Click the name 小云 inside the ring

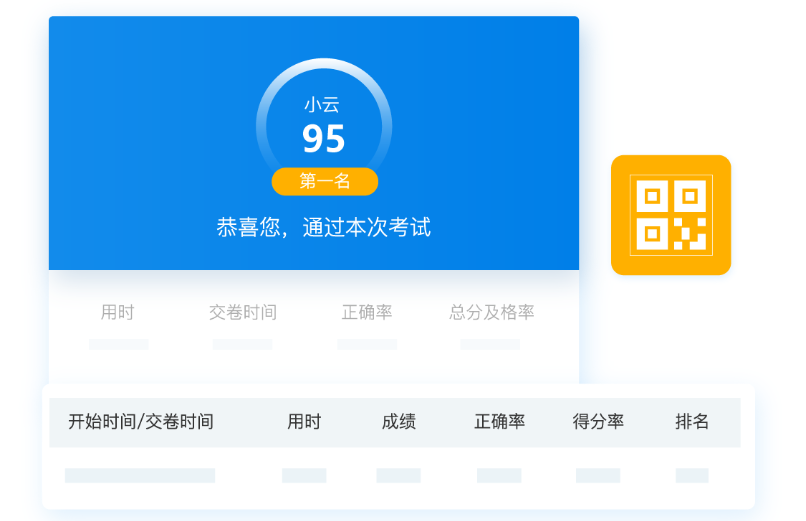[x=323, y=104]
